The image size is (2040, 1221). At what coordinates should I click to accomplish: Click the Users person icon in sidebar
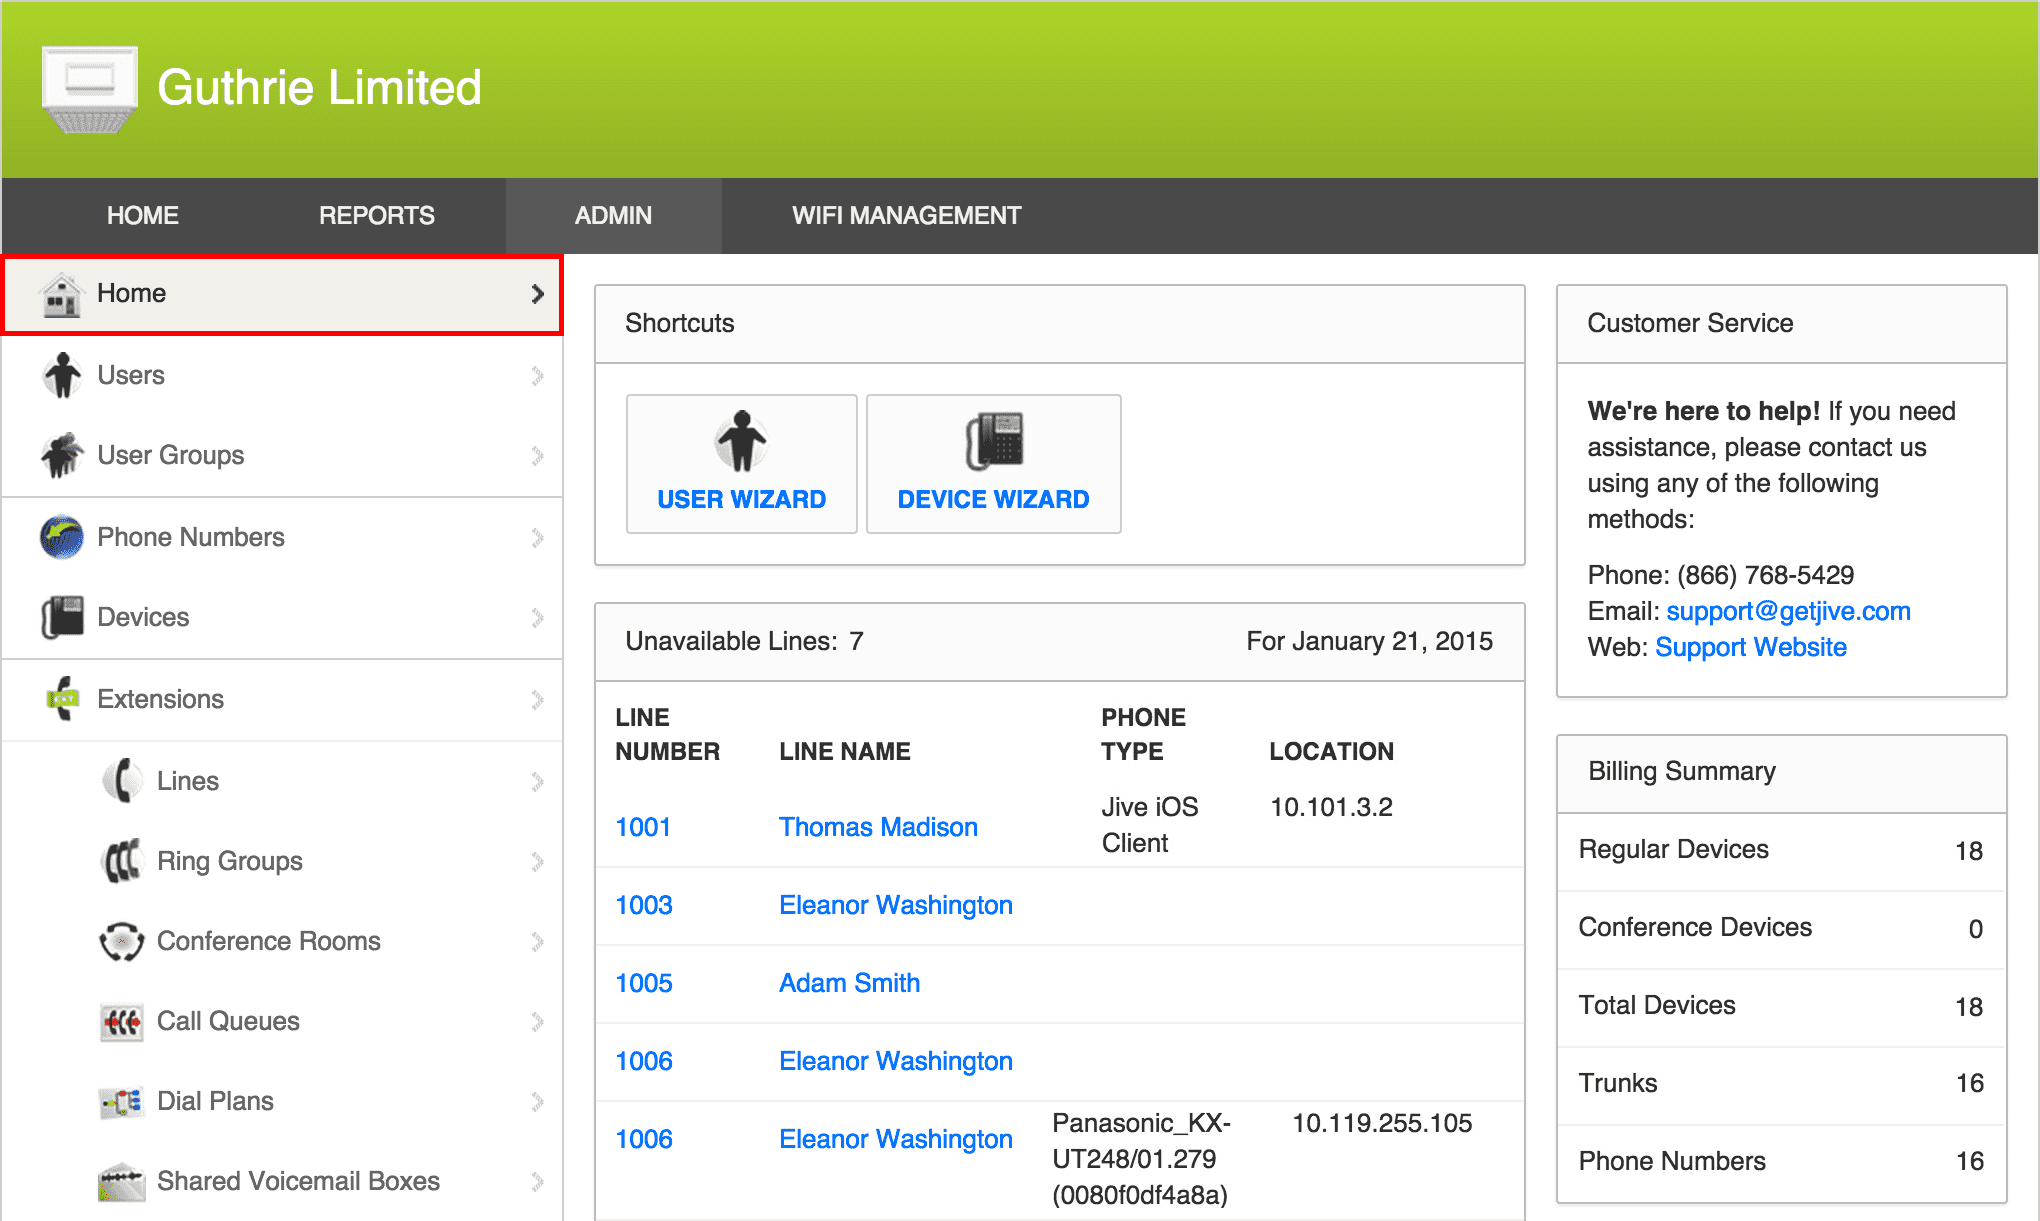[62, 375]
